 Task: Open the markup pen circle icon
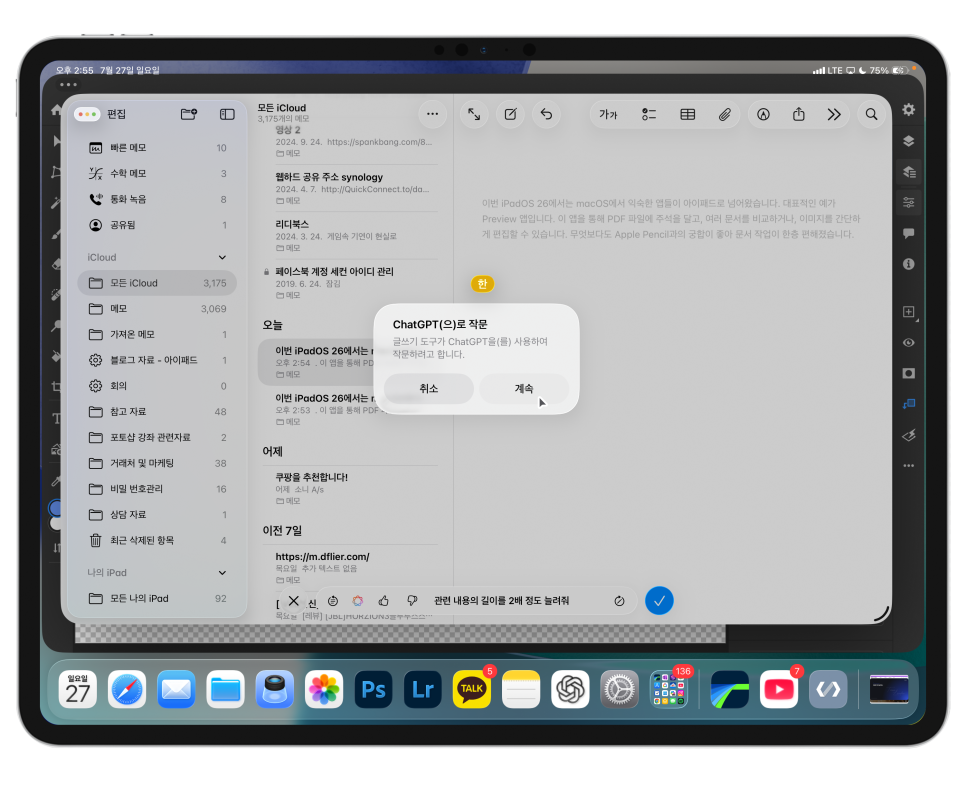(x=763, y=114)
